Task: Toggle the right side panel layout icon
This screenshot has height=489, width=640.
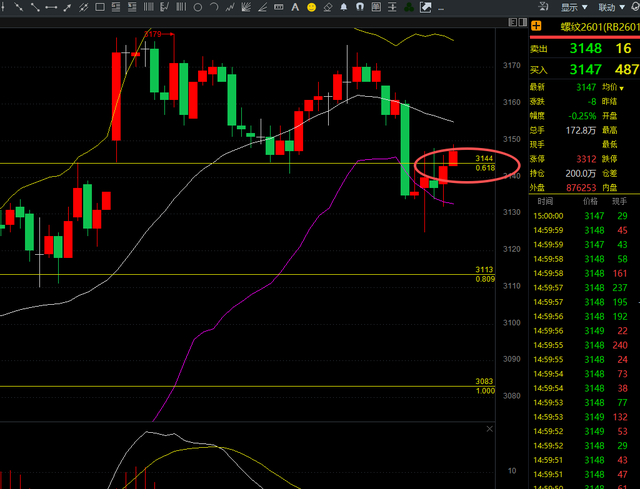Action: [x=522, y=22]
